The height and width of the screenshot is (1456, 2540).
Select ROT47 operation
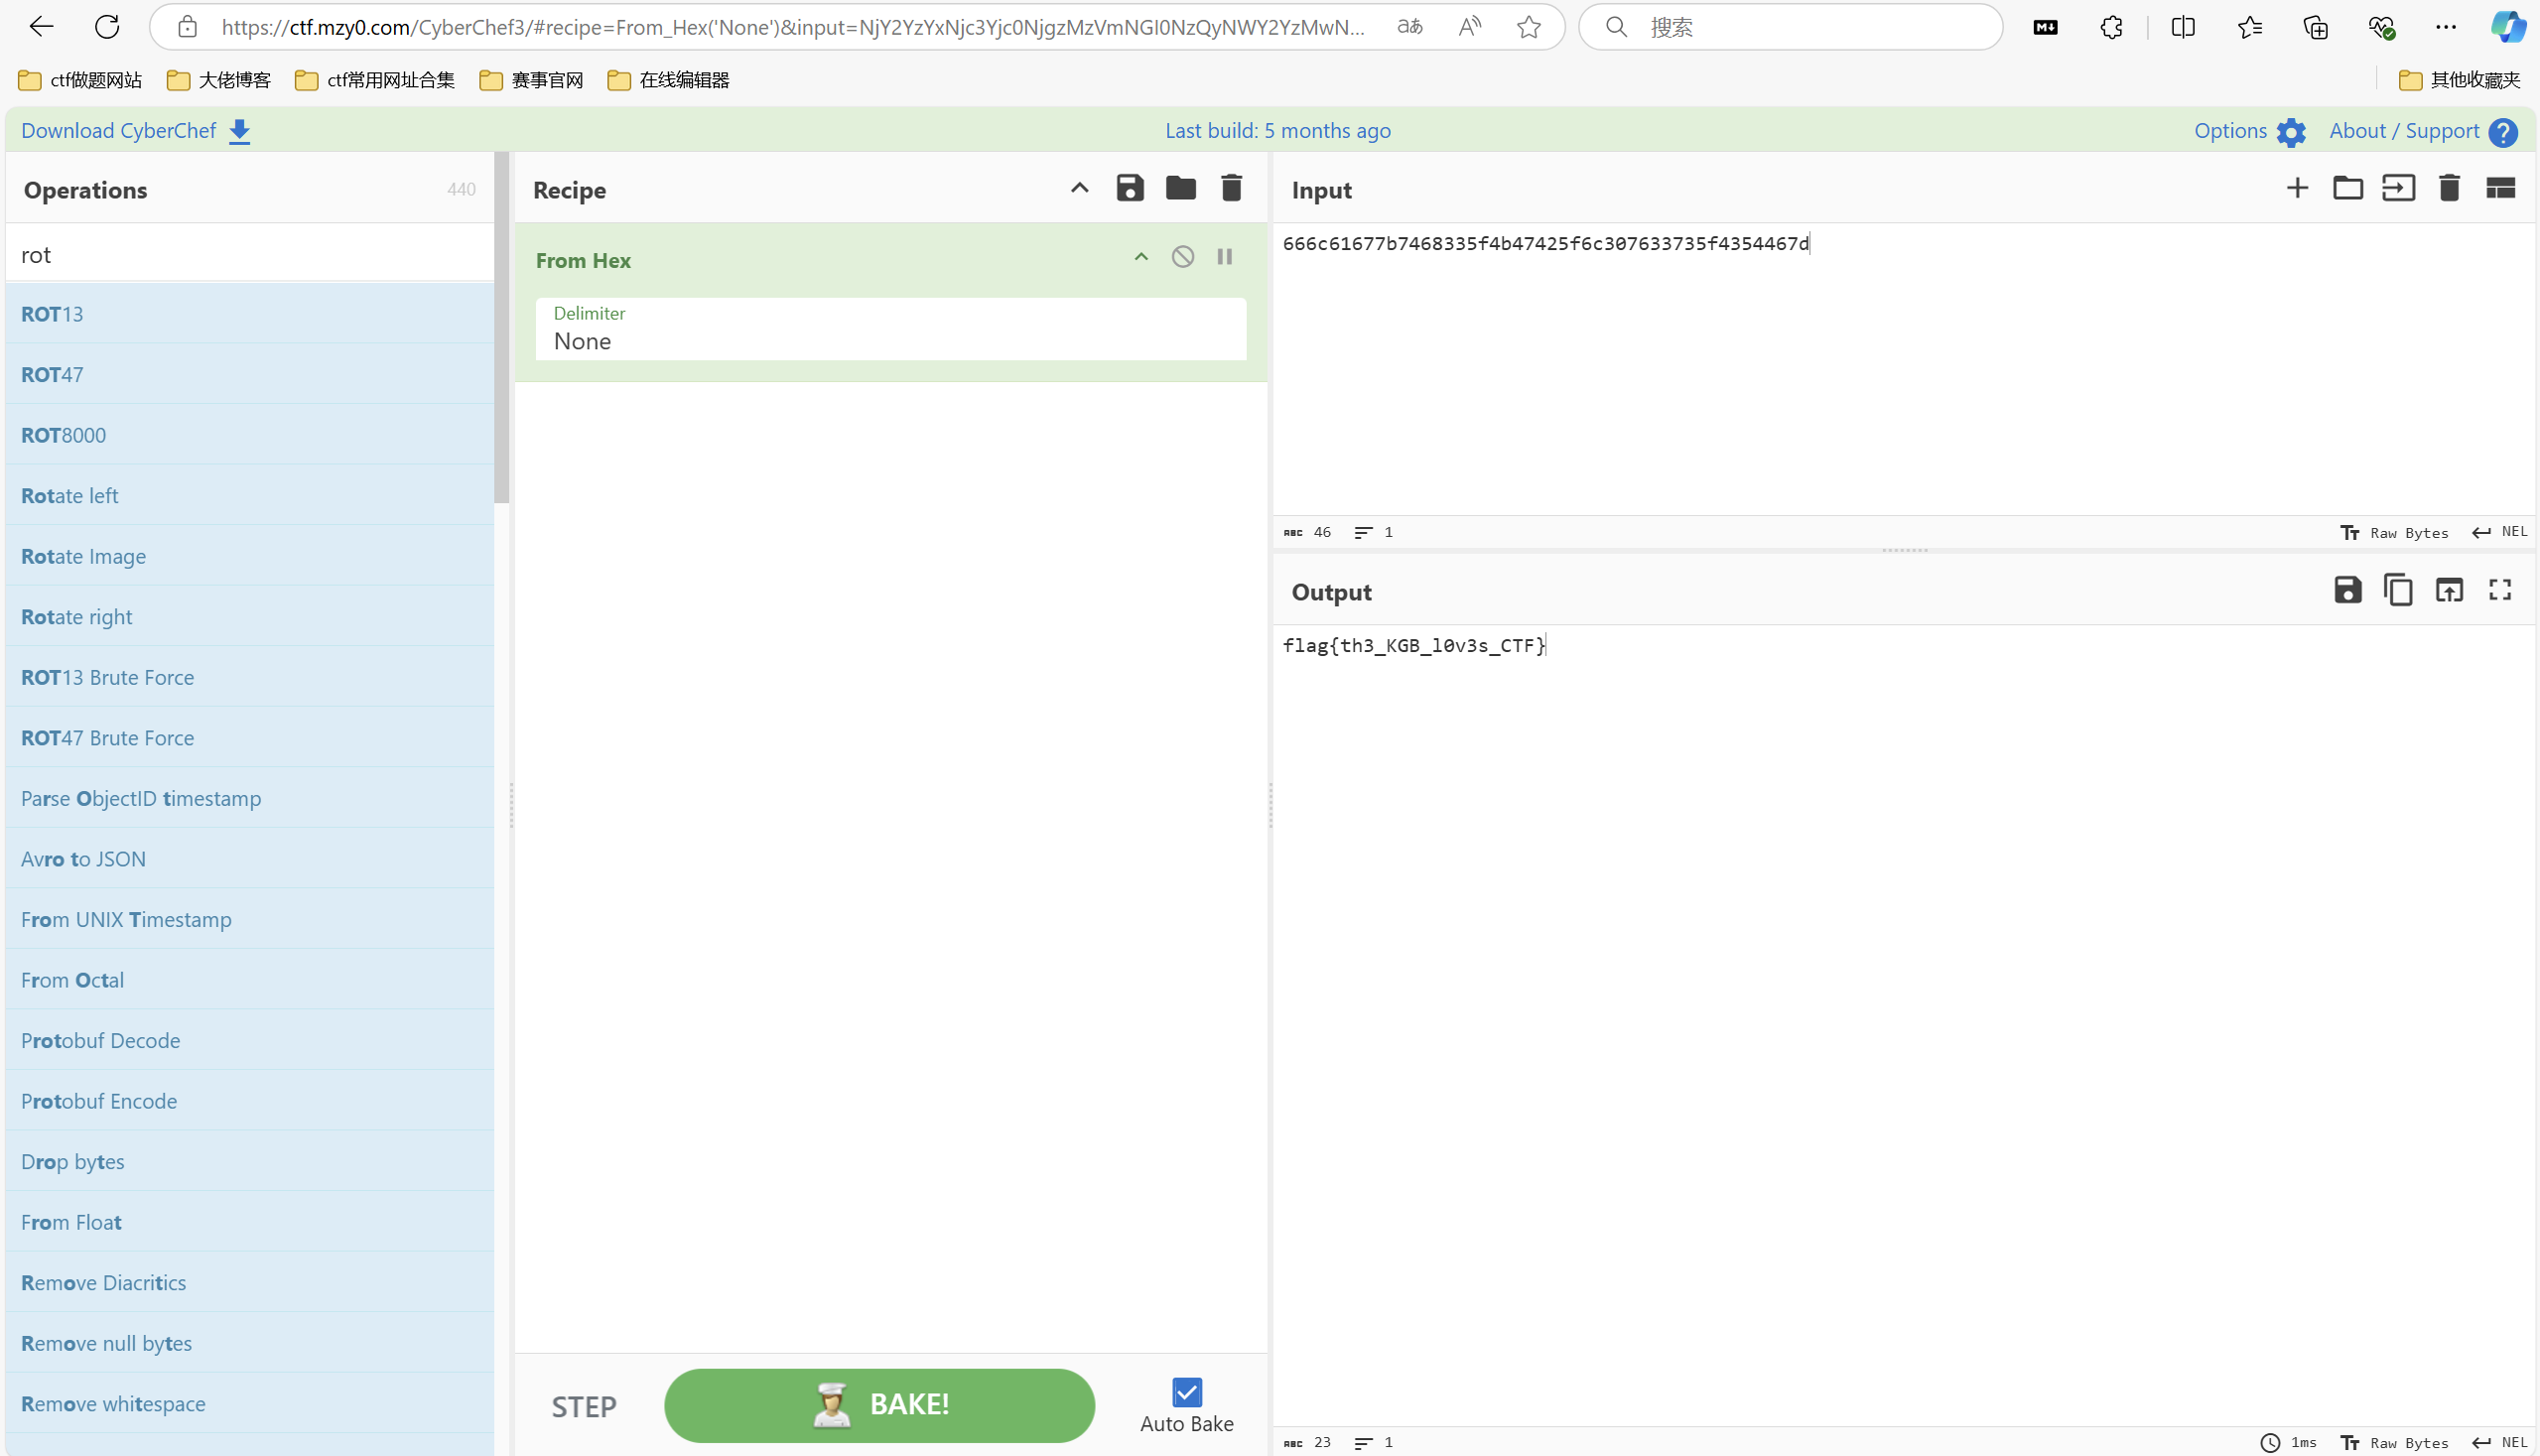[250, 374]
